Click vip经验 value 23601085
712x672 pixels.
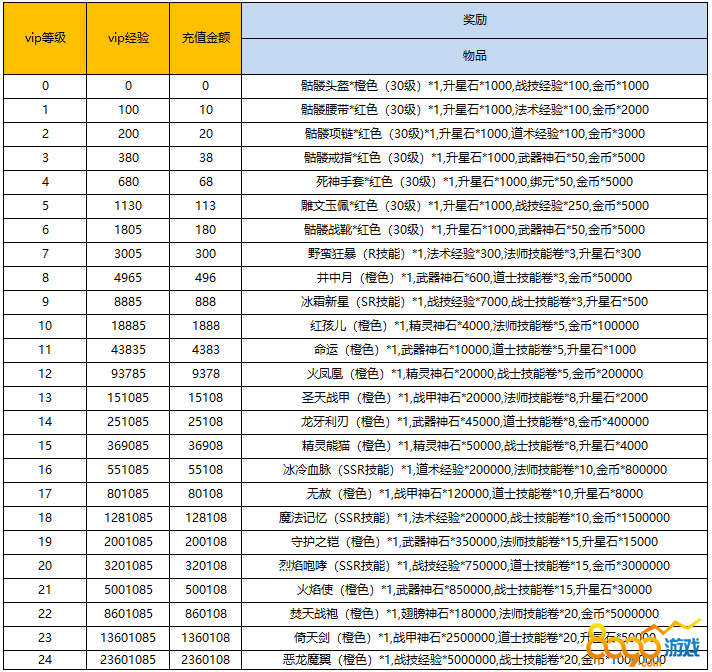(x=128, y=660)
